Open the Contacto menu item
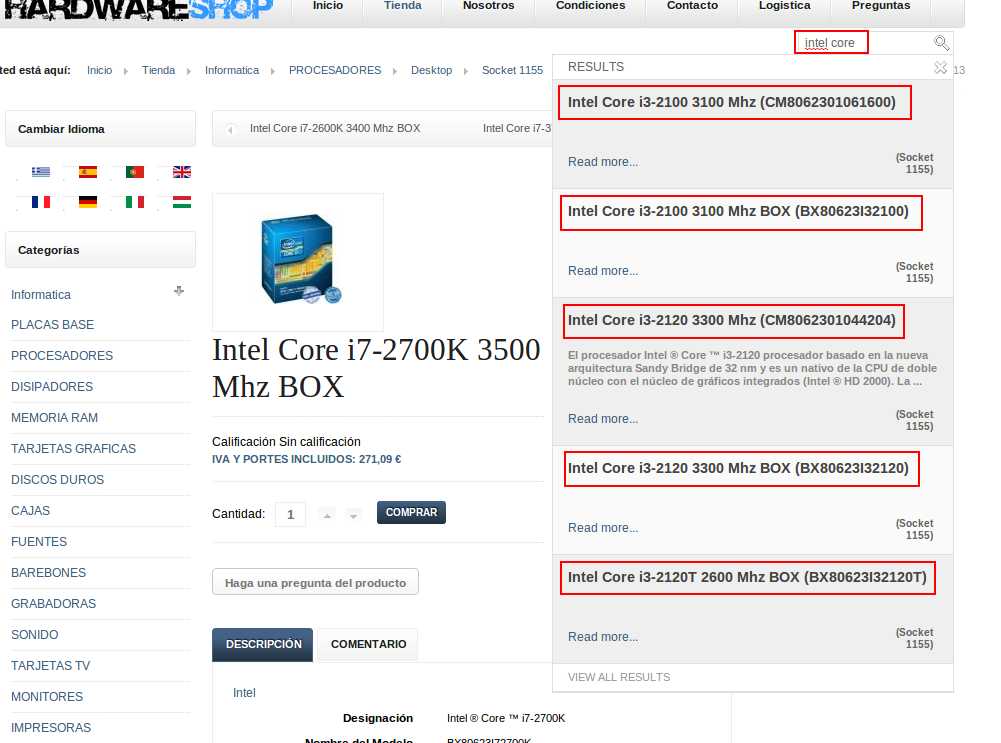 (692, 6)
